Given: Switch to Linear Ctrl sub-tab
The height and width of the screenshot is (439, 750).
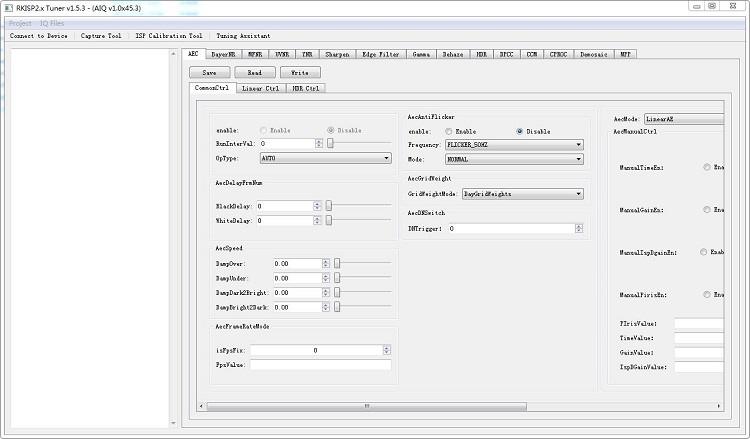Looking at the screenshot, I should click(x=261, y=88).
